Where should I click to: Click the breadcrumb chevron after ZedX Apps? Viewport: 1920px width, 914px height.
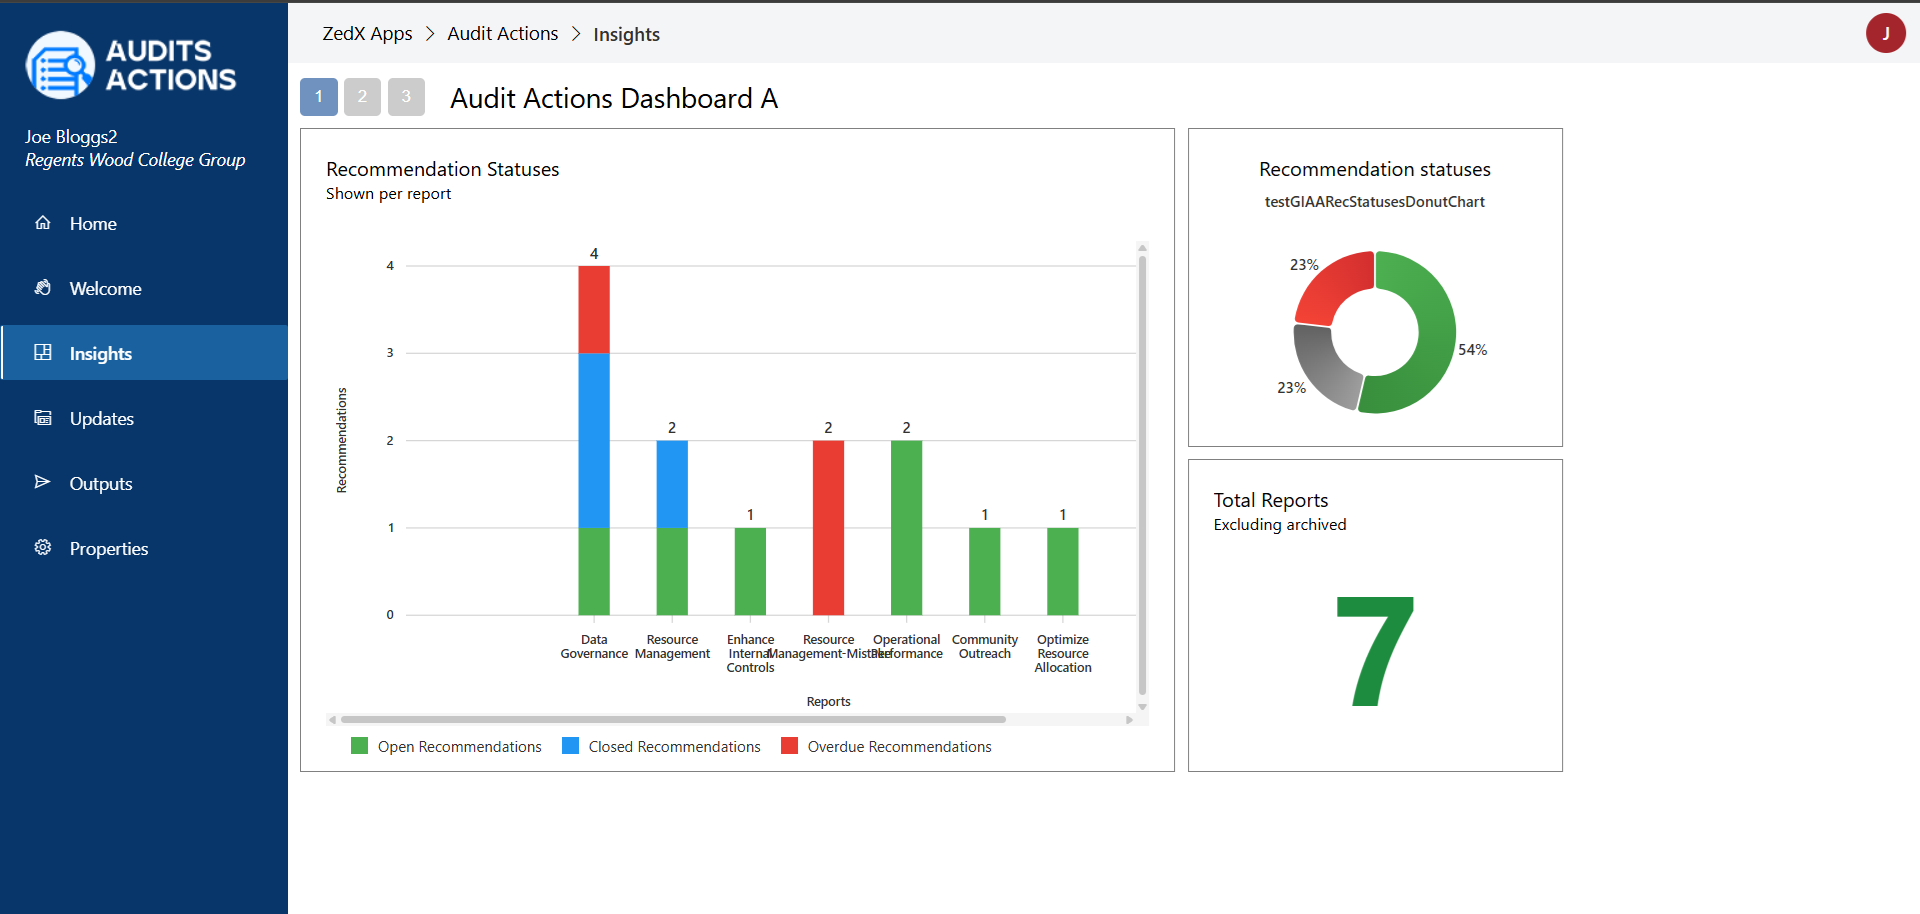click(x=430, y=34)
